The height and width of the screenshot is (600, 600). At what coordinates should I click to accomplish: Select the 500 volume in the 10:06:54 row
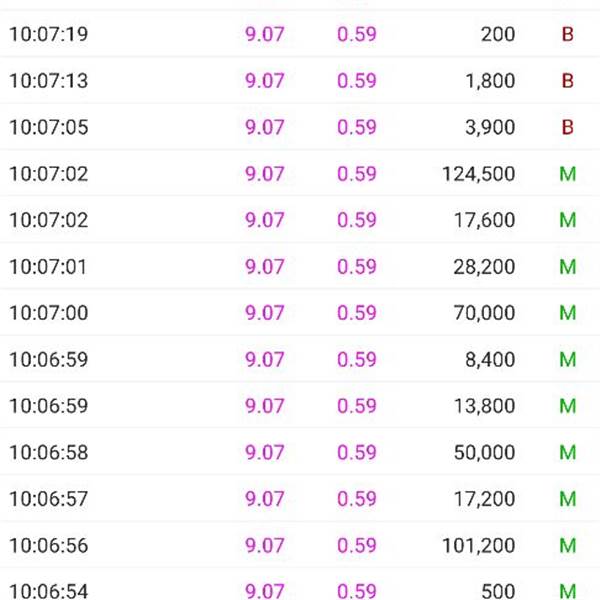(498, 591)
